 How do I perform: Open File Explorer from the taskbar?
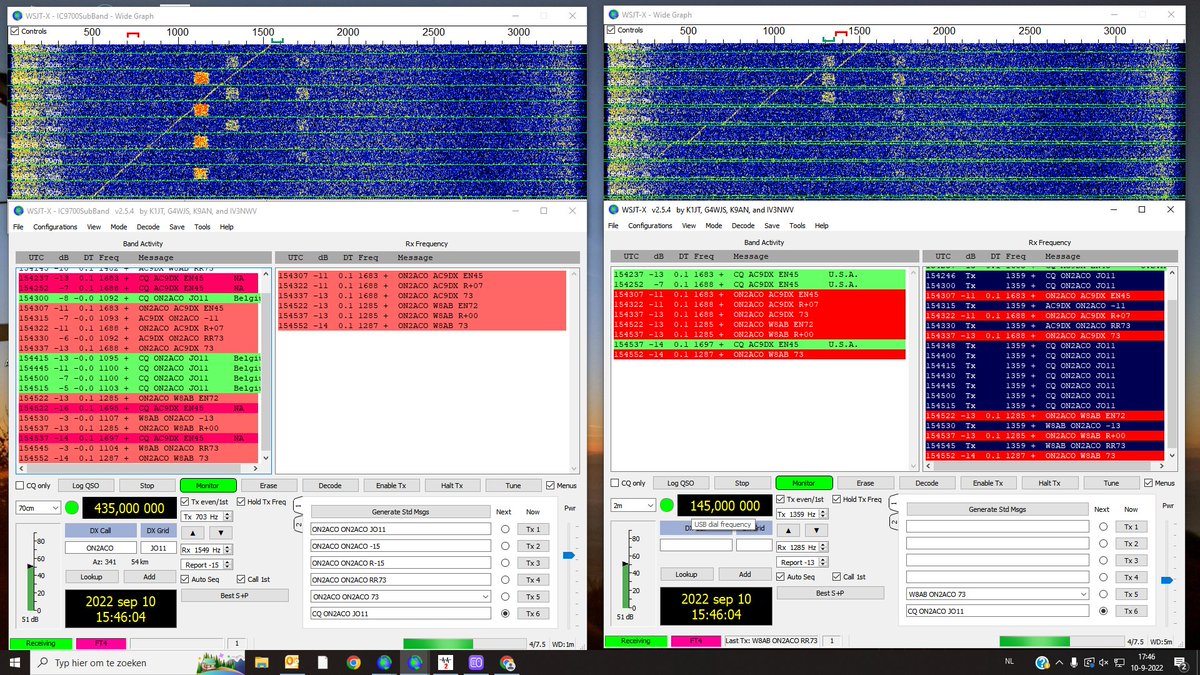click(x=263, y=662)
